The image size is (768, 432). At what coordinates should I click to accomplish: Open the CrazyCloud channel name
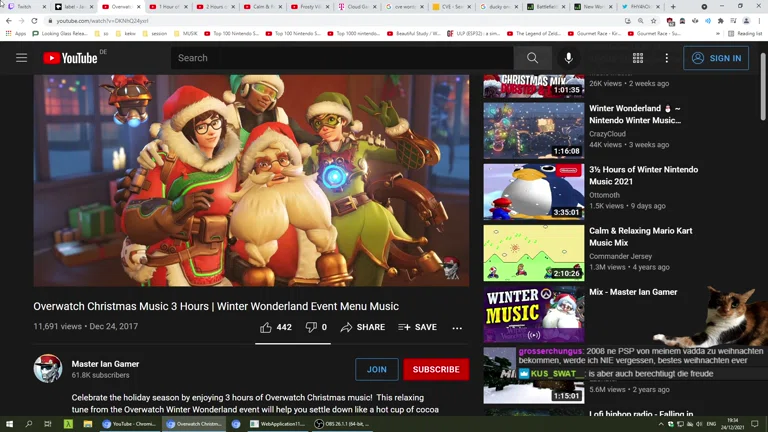pos(607,134)
